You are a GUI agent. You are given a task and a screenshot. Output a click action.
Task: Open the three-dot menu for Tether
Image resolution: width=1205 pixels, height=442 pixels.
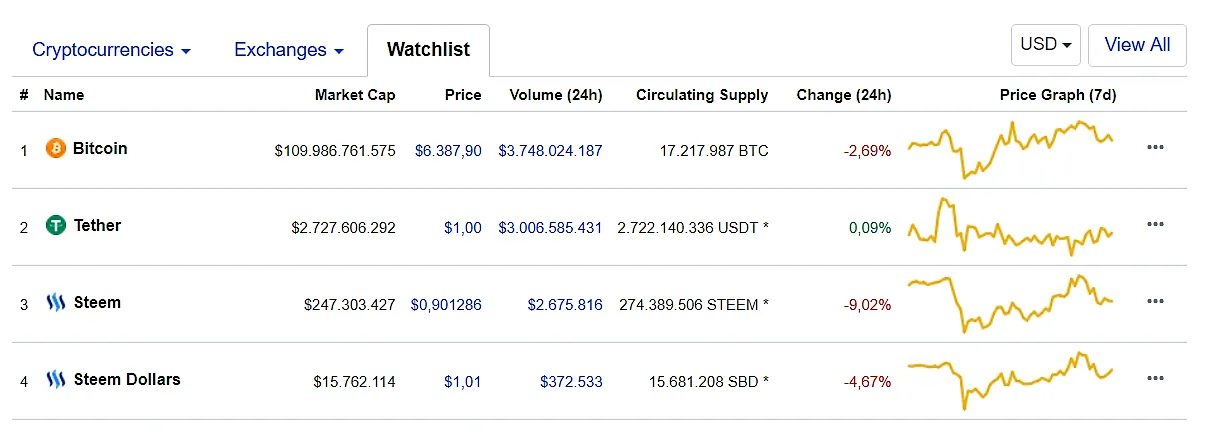[1155, 224]
